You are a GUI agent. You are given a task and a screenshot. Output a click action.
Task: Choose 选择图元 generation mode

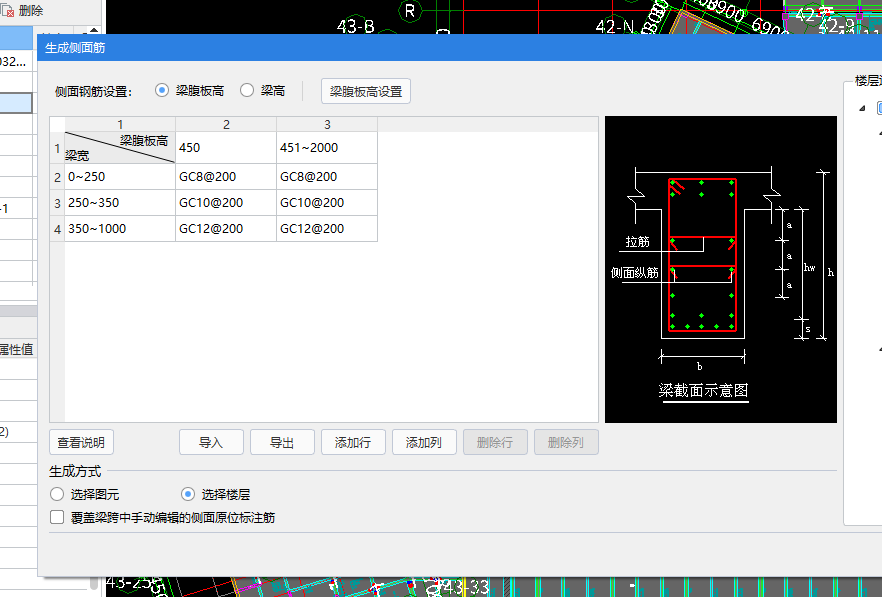[57, 494]
